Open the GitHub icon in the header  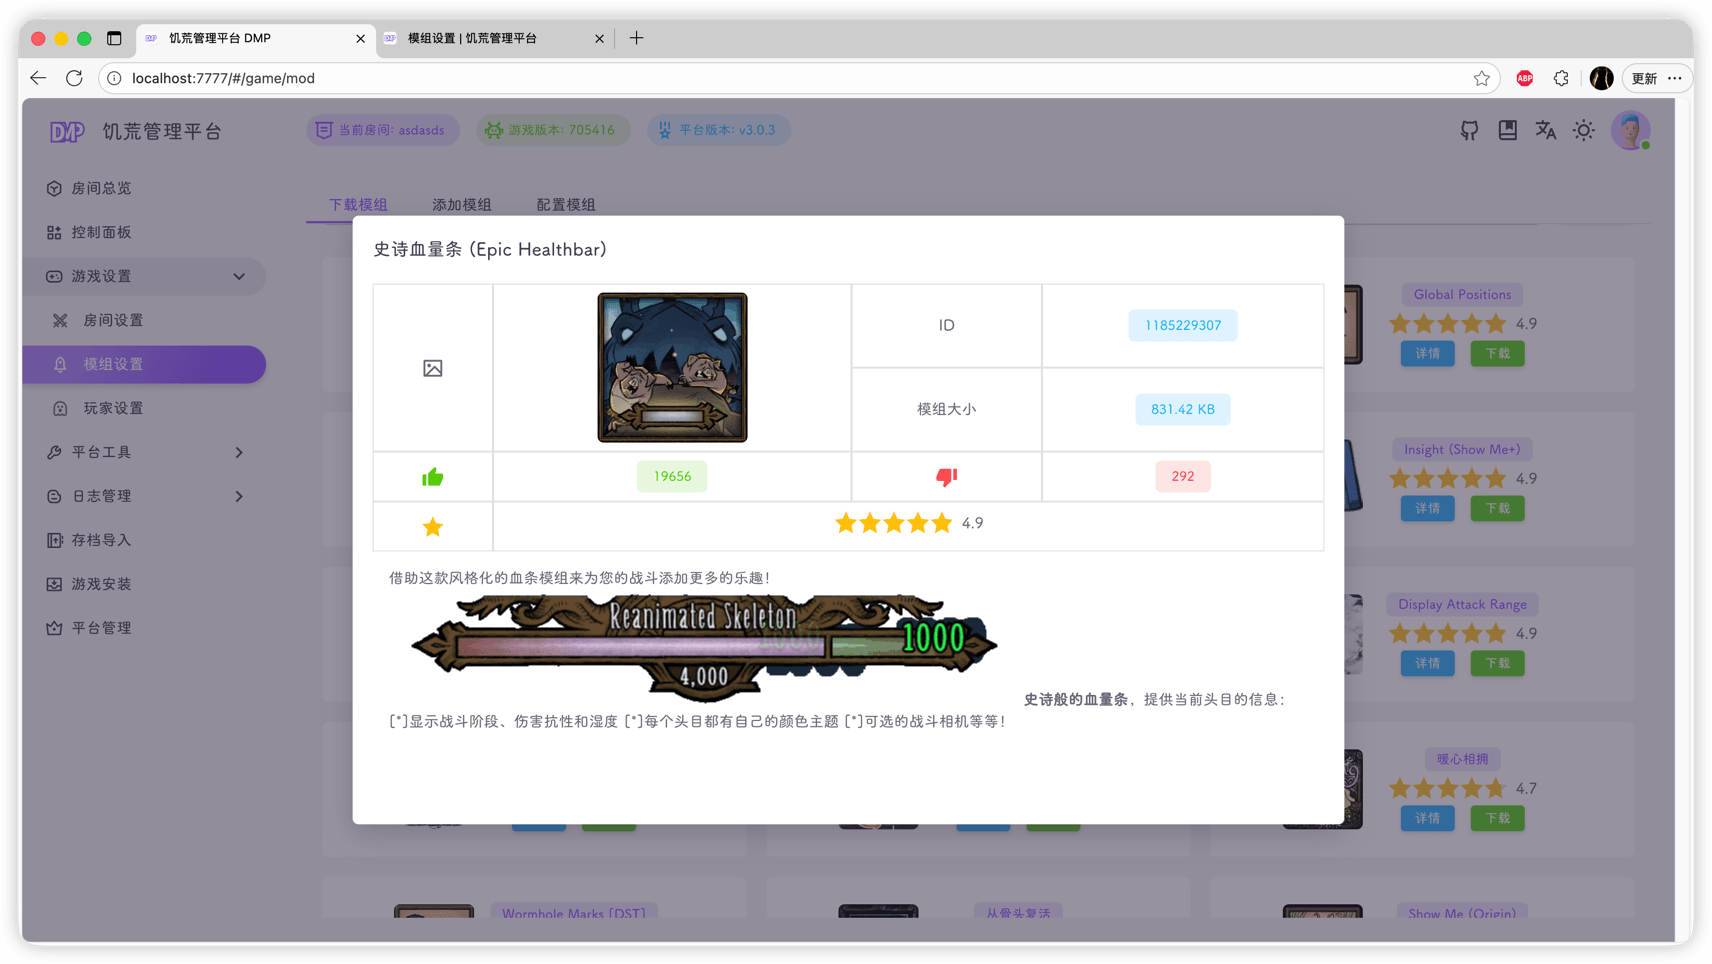pos(1468,130)
